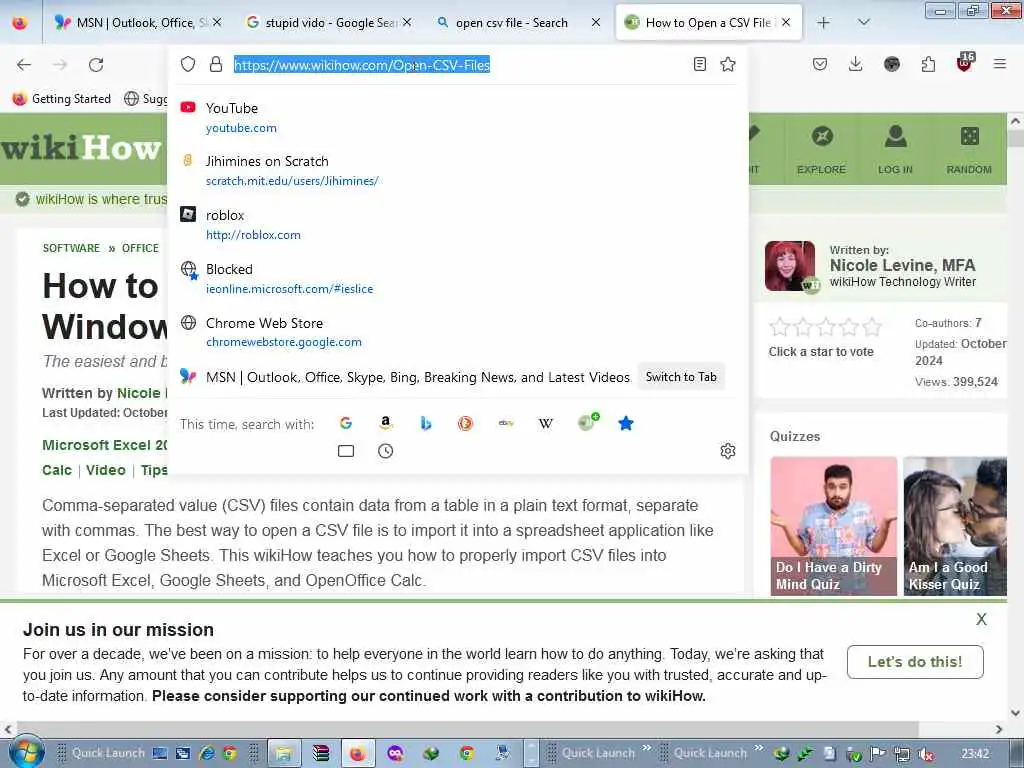Open the OFFICE breadcrumb link
Image resolution: width=1024 pixels, height=768 pixels.
tap(140, 248)
